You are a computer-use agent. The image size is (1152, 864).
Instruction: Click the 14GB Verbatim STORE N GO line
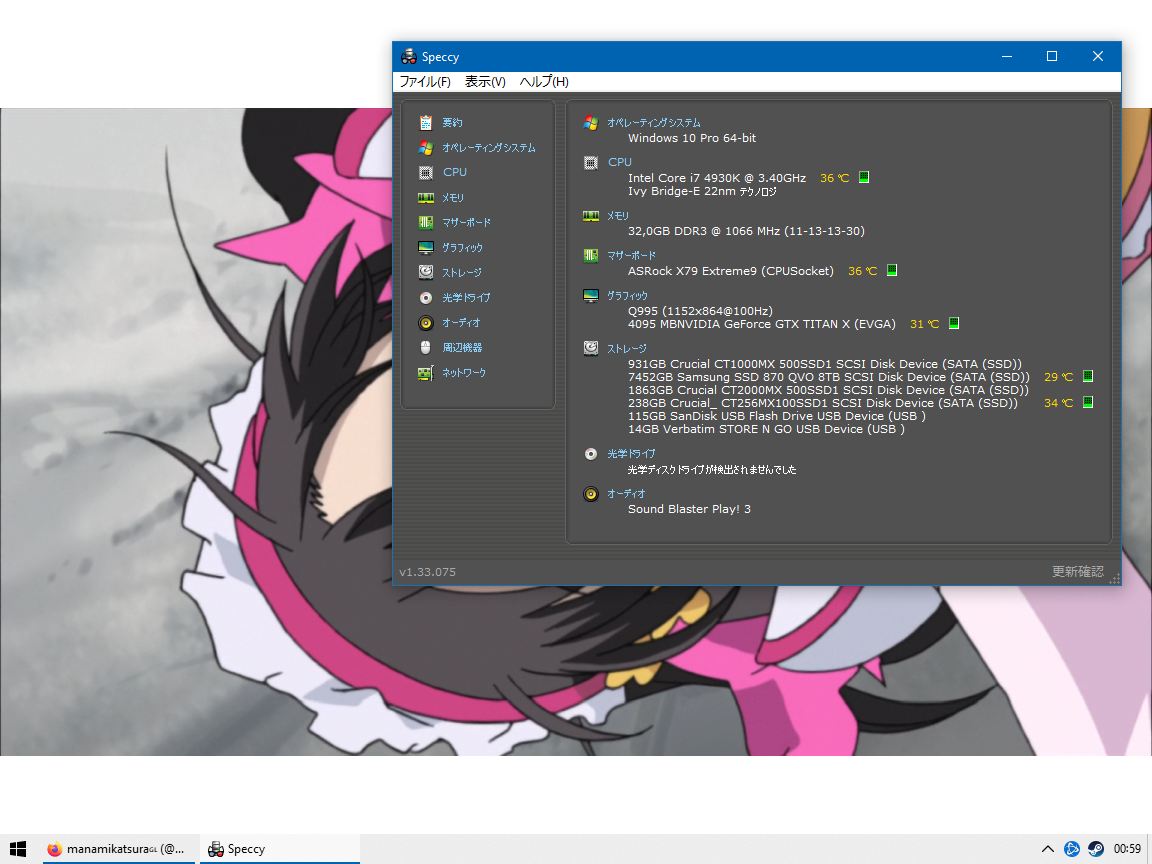point(766,429)
